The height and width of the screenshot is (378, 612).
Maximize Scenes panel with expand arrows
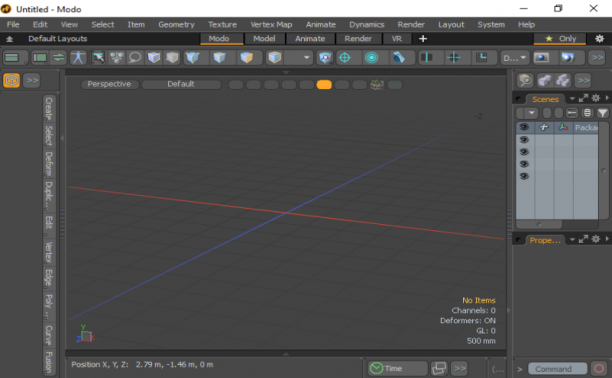pyautogui.click(x=583, y=98)
